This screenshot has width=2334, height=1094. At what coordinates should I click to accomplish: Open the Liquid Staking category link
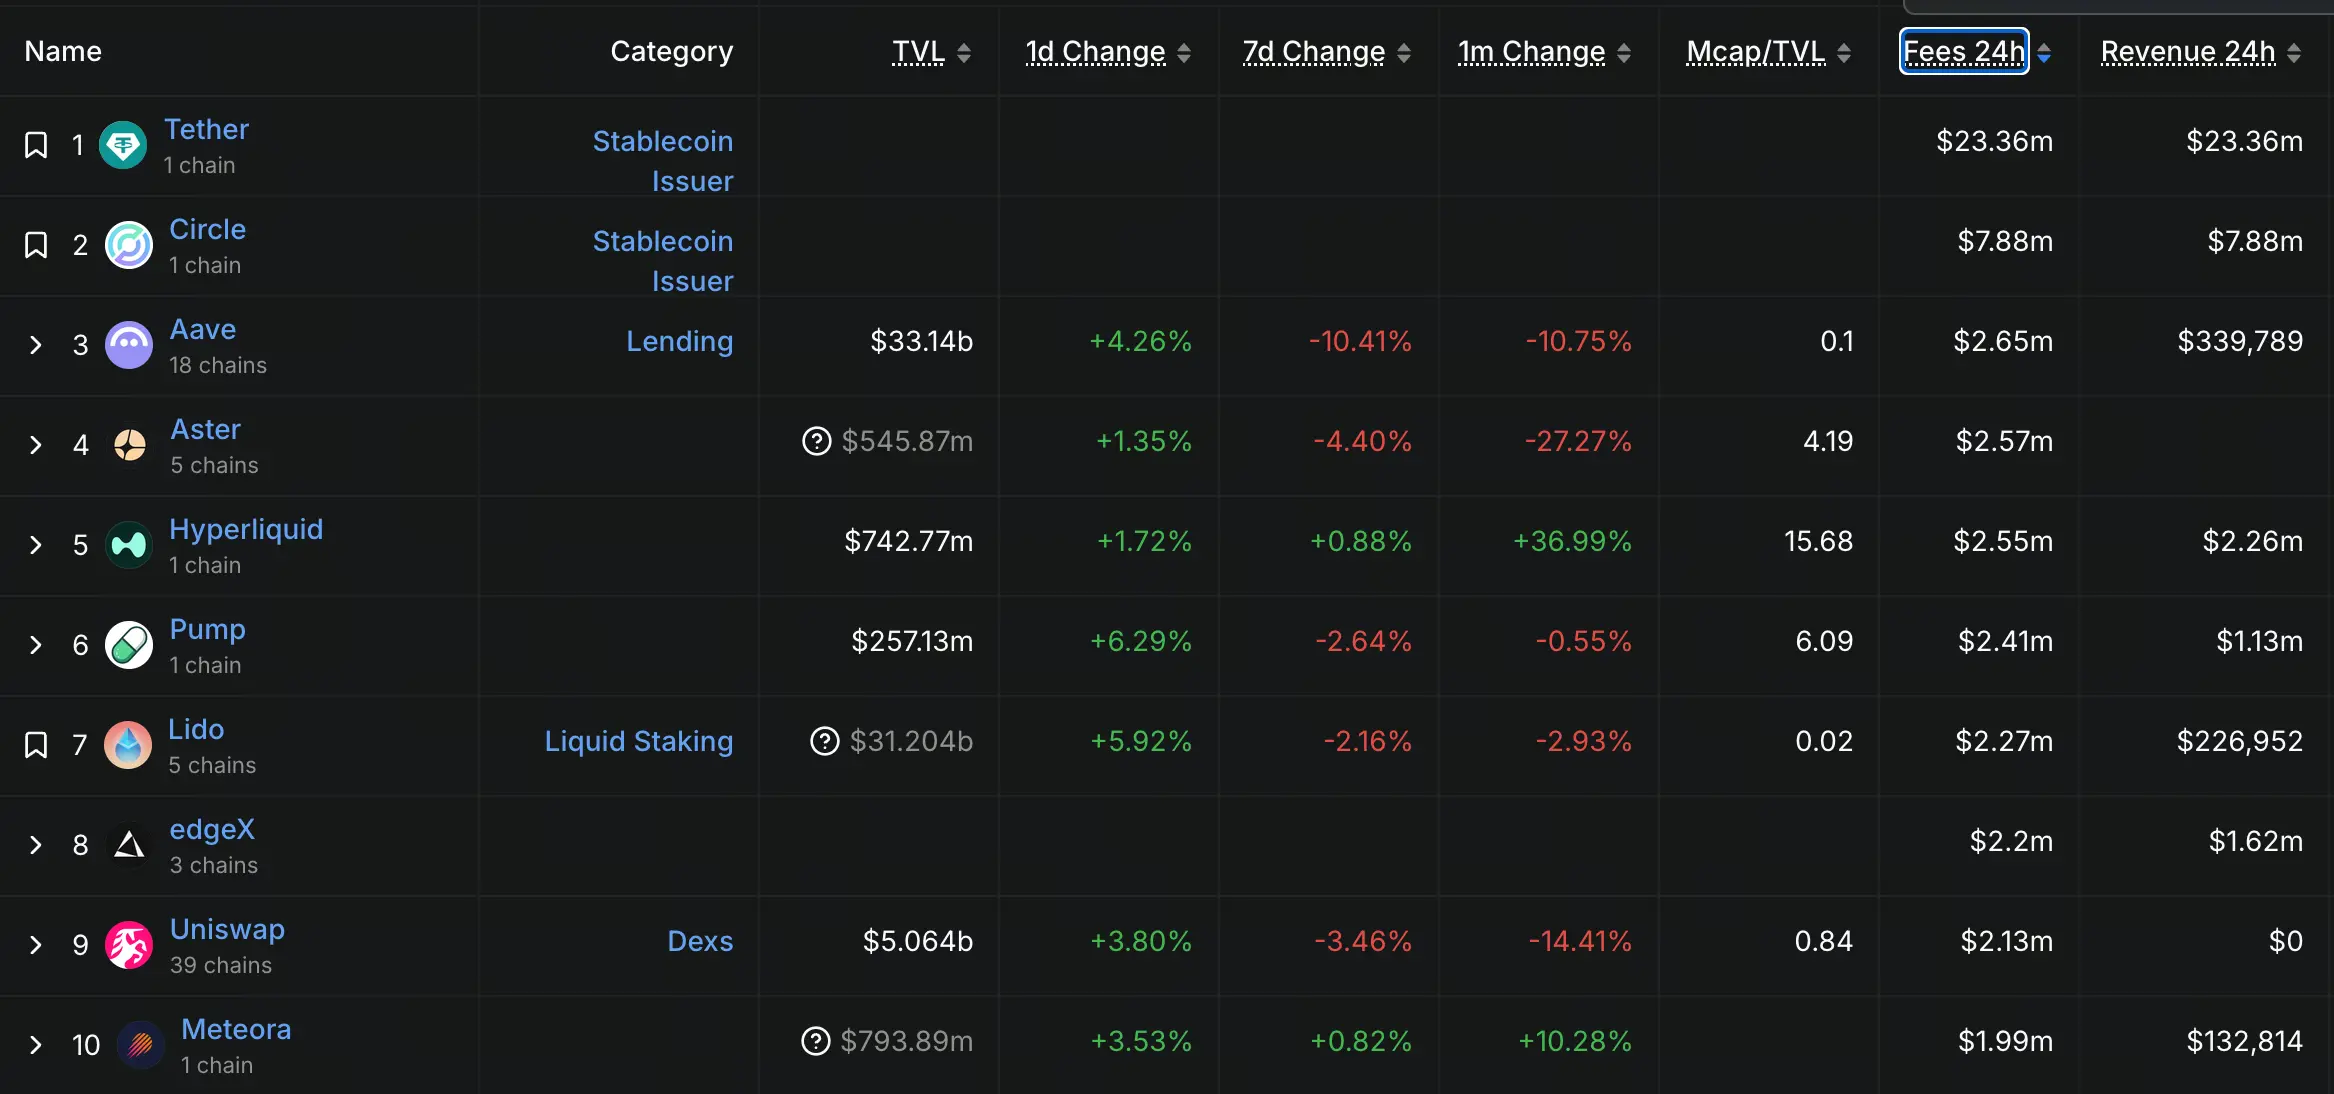(638, 741)
